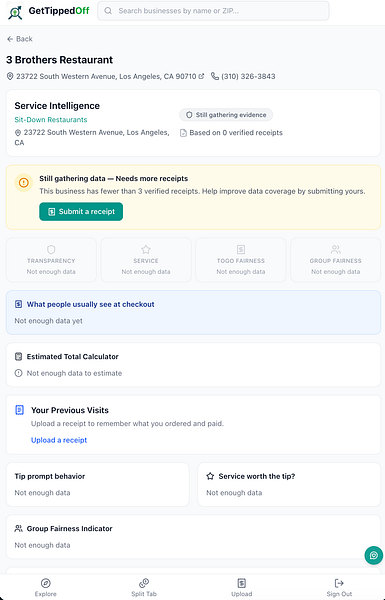The image size is (385, 600).
Task: Open the floating chat support icon
Action: click(x=374, y=555)
